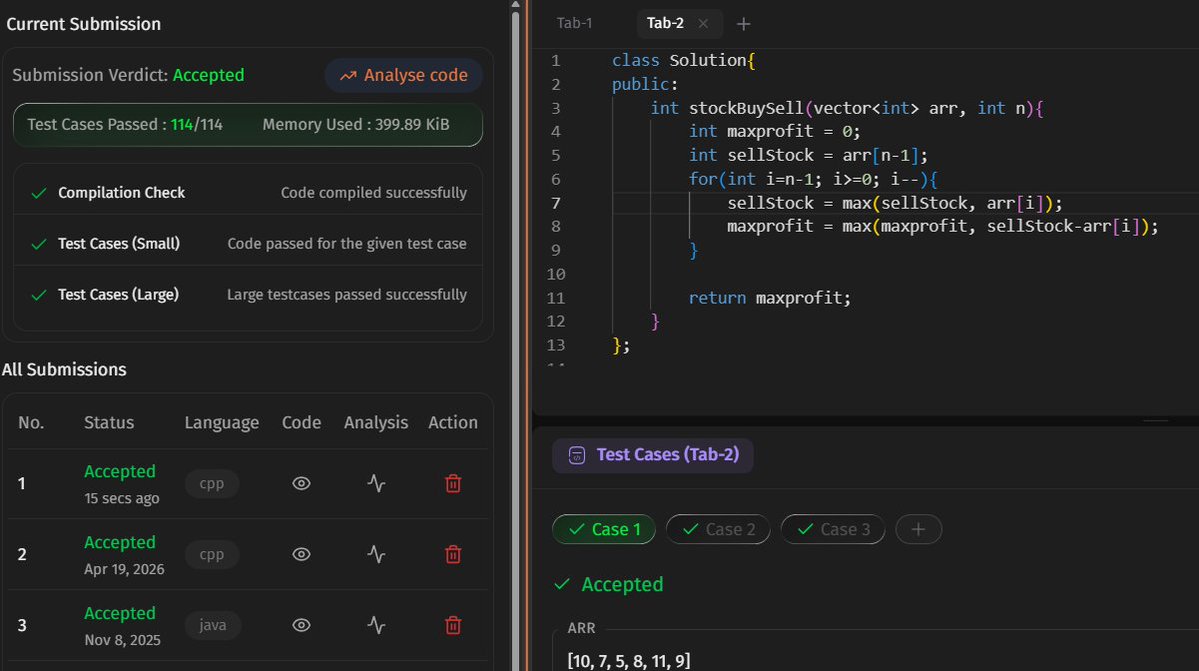1199x671 pixels.
Task: Click the java language tag
Action: pos(212,625)
